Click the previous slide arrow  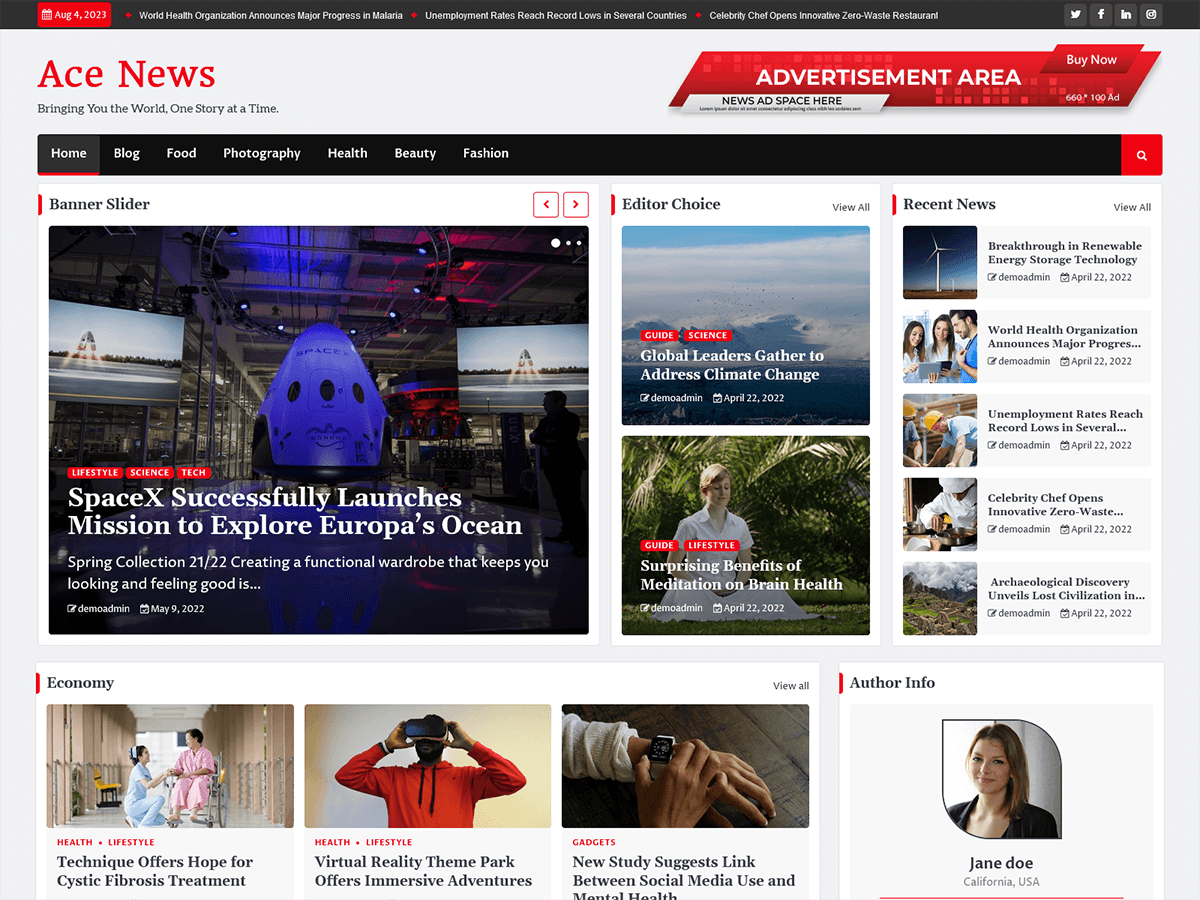pyautogui.click(x=546, y=204)
